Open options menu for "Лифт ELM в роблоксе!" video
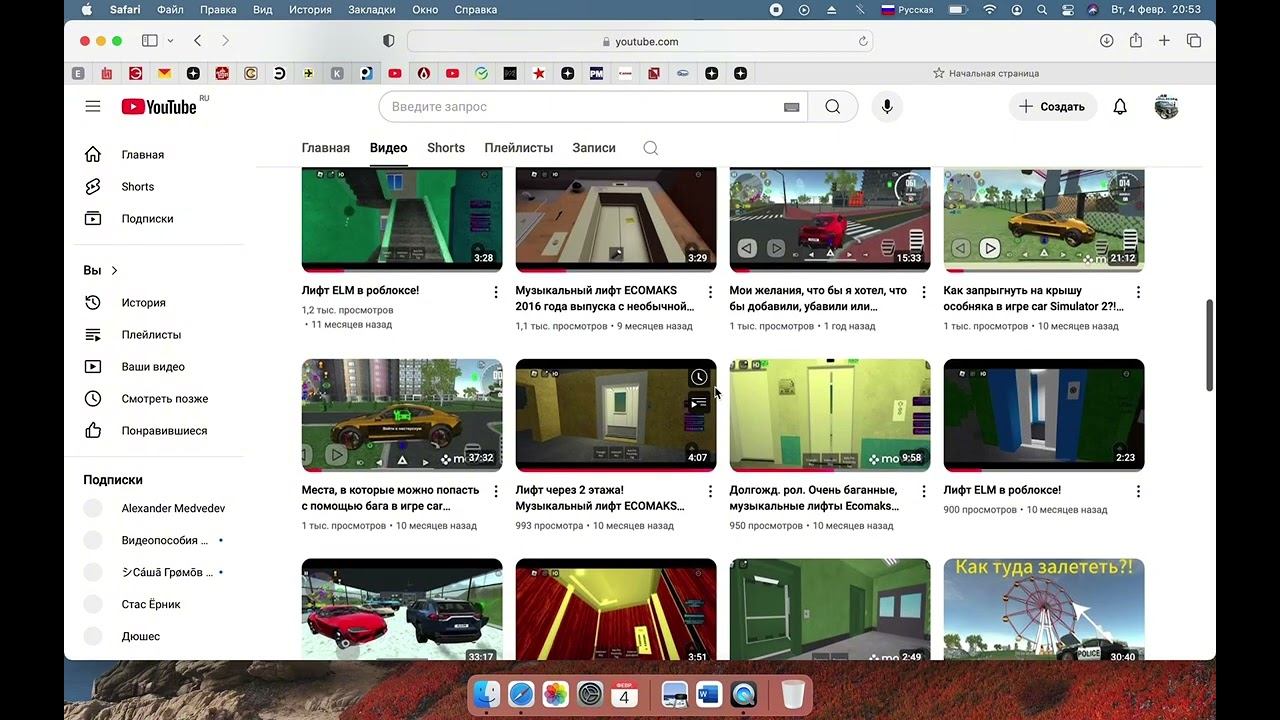 click(496, 292)
